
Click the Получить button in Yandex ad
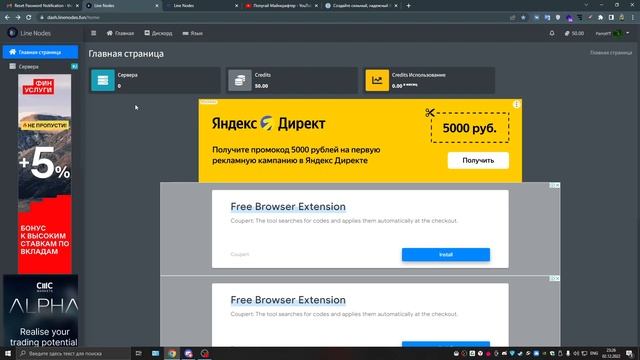478,160
